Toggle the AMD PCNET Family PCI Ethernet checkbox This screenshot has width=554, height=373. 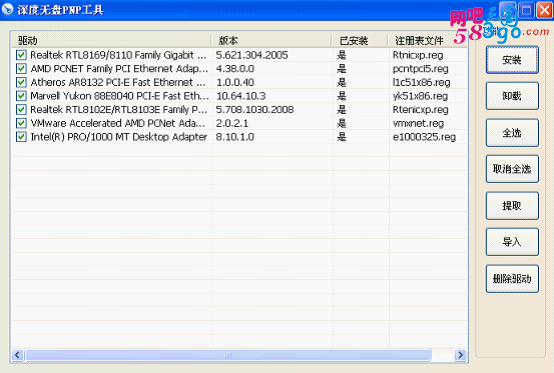coord(21,69)
